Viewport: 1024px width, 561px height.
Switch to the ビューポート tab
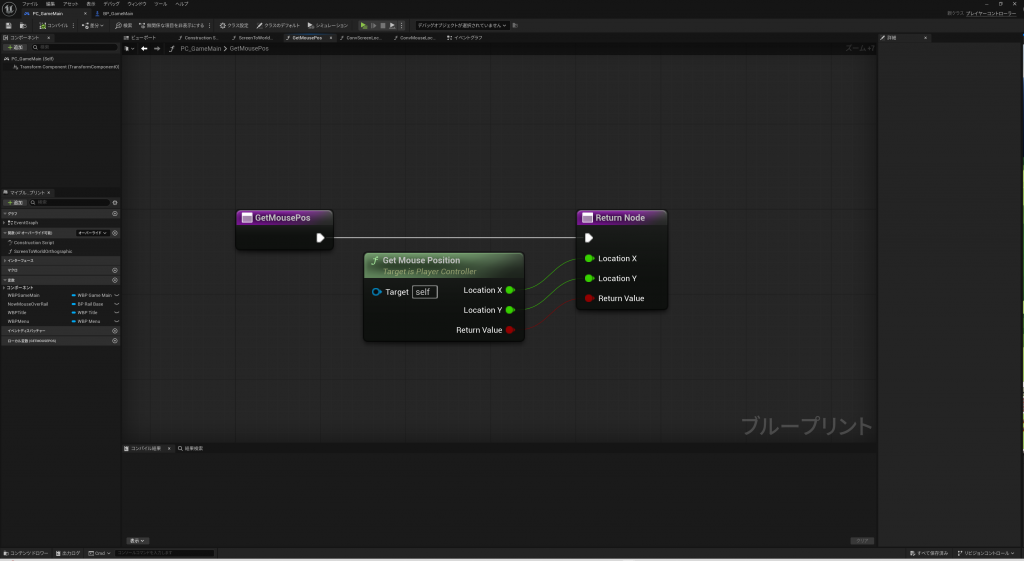tap(140, 38)
